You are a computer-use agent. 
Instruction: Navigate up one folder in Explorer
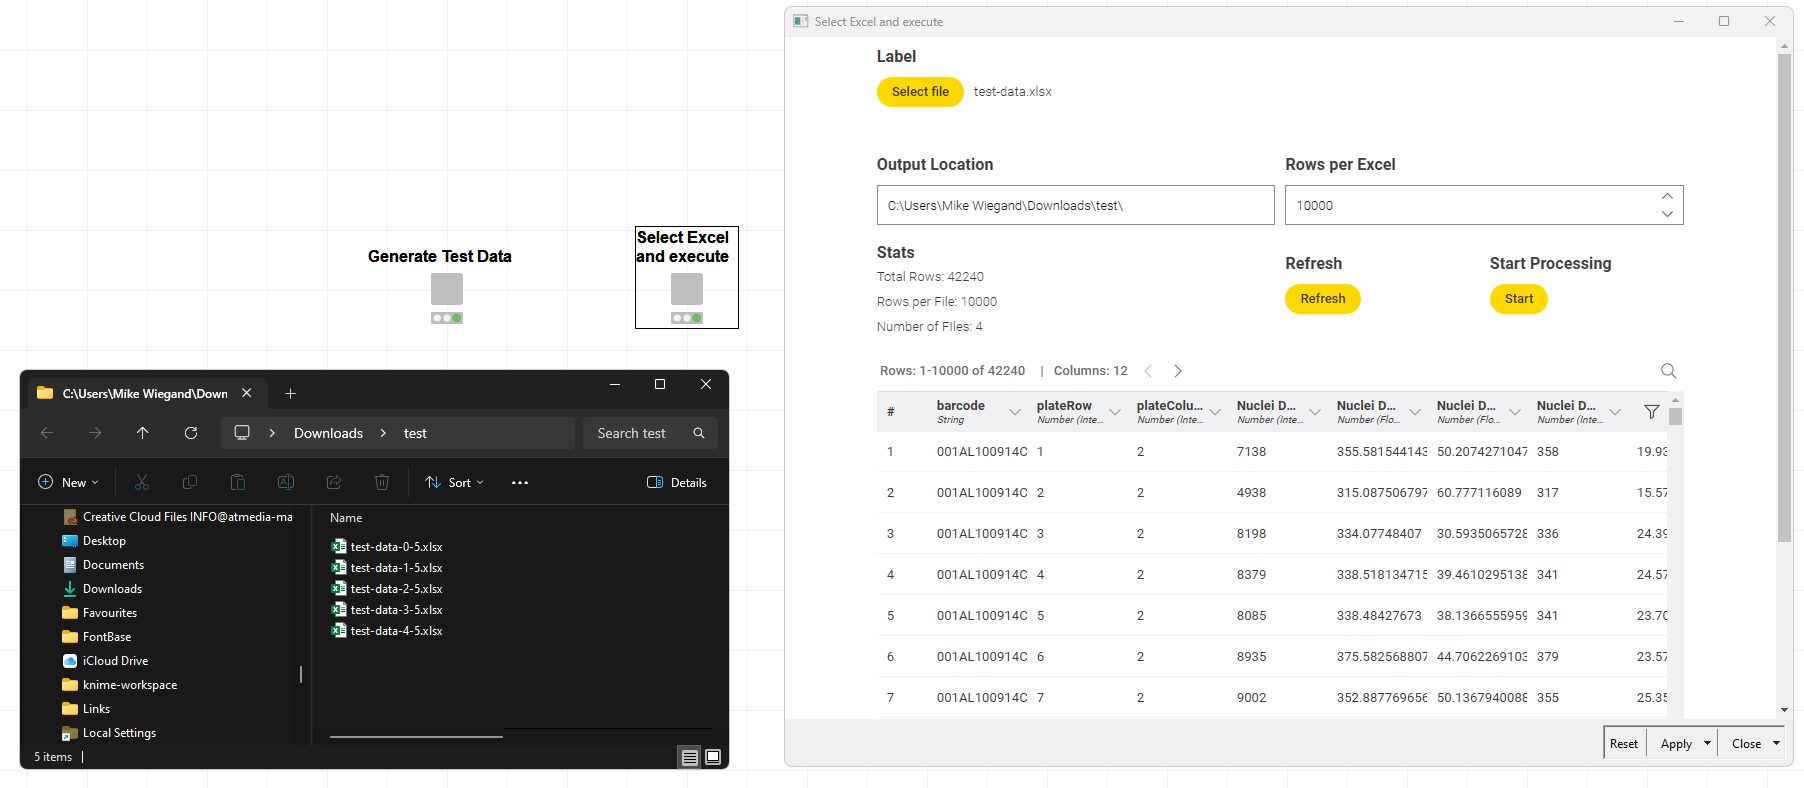pos(143,433)
